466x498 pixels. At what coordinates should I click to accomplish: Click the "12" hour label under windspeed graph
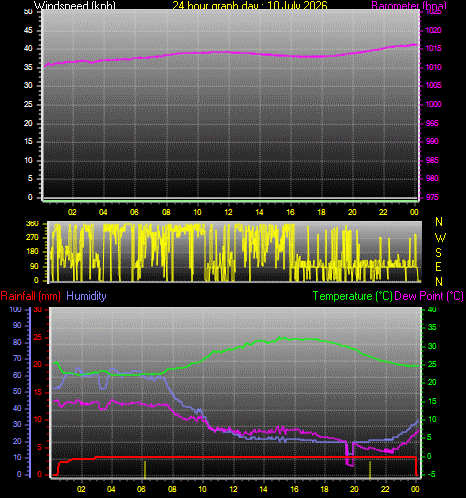pos(228,212)
